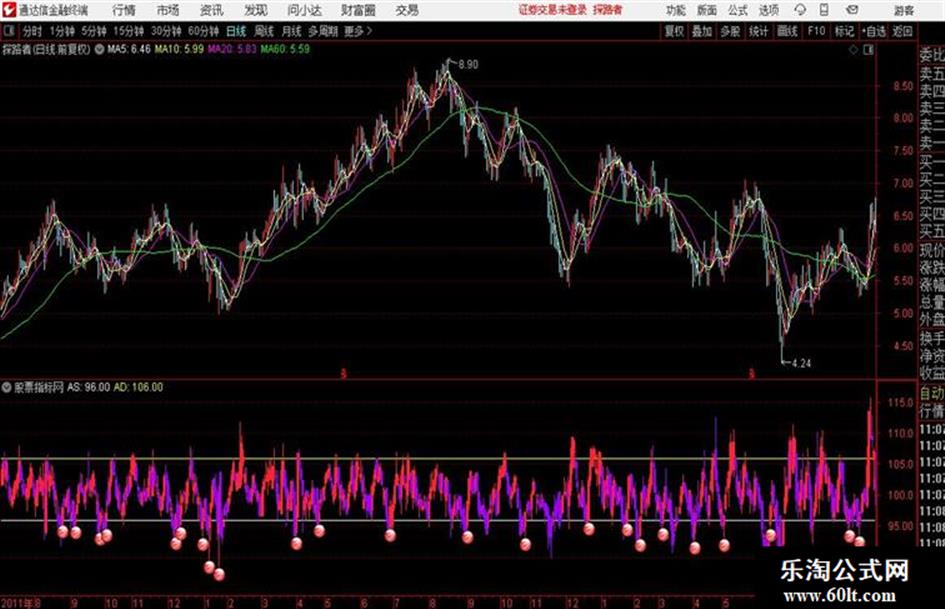Image resolution: width=945 pixels, height=609 pixels.
Task: Switch to 30分钟 period
Action: (166, 31)
